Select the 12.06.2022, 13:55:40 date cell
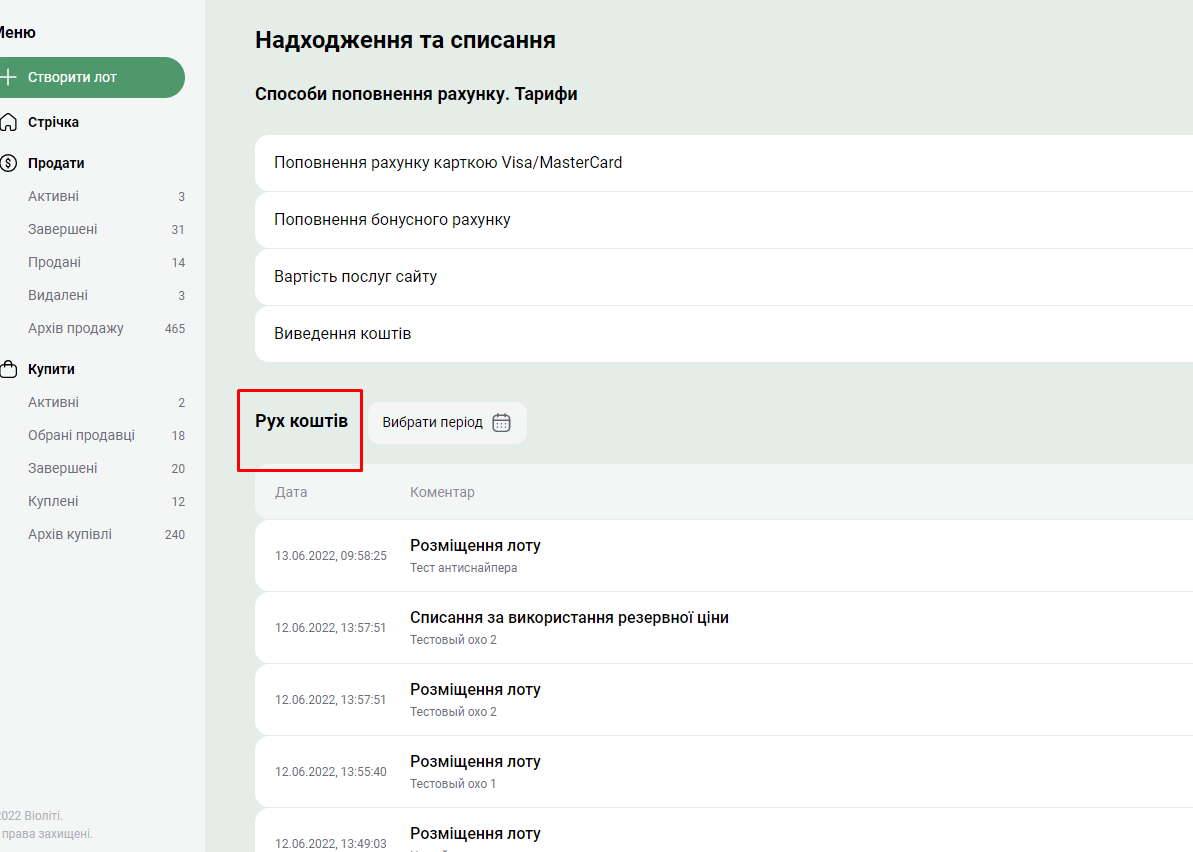Viewport: 1193px width, 852px height. (x=331, y=772)
